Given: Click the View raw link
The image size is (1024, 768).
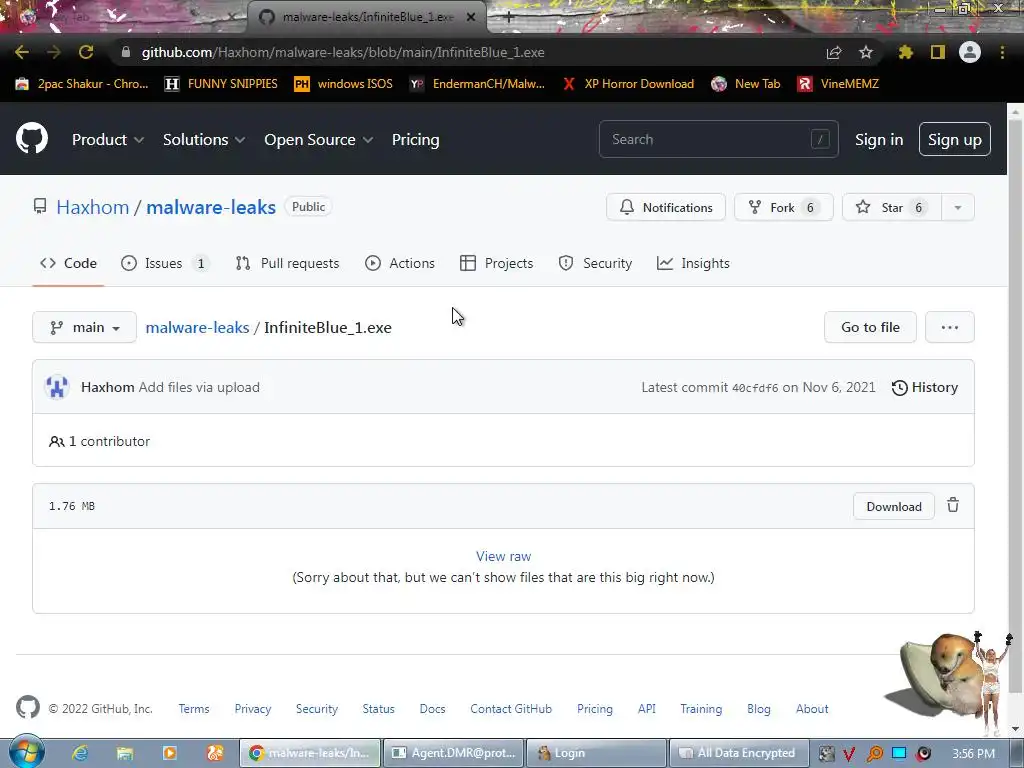Looking at the screenshot, I should click(x=503, y=556).
